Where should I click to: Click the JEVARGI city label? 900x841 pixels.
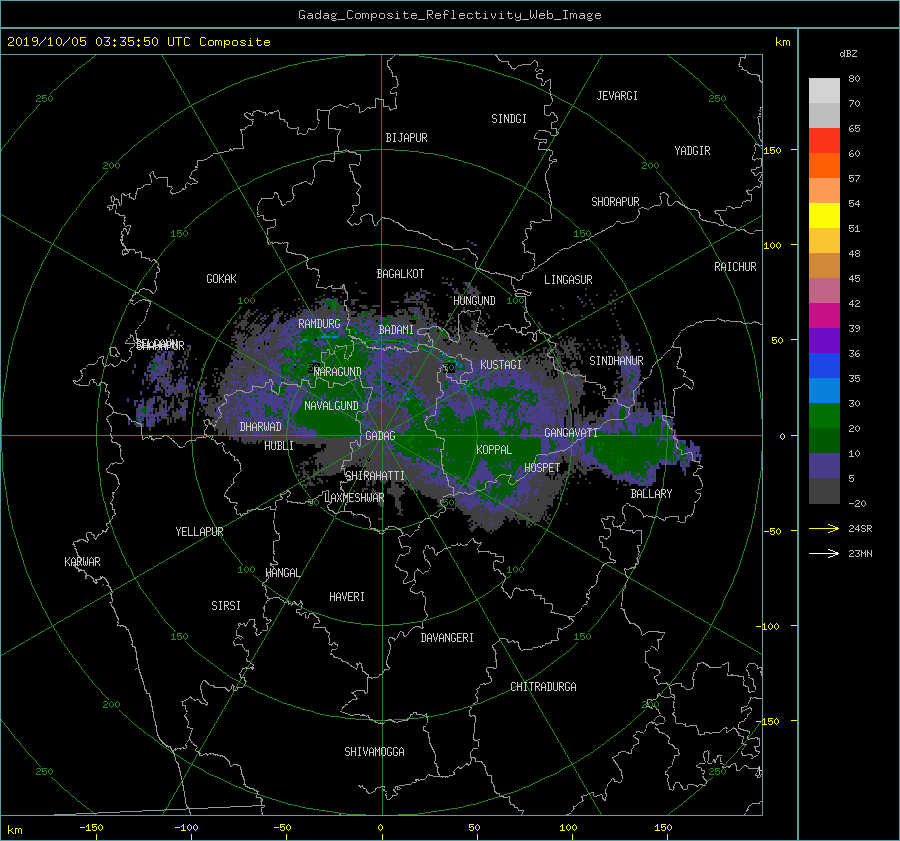(x=617, y=96)
